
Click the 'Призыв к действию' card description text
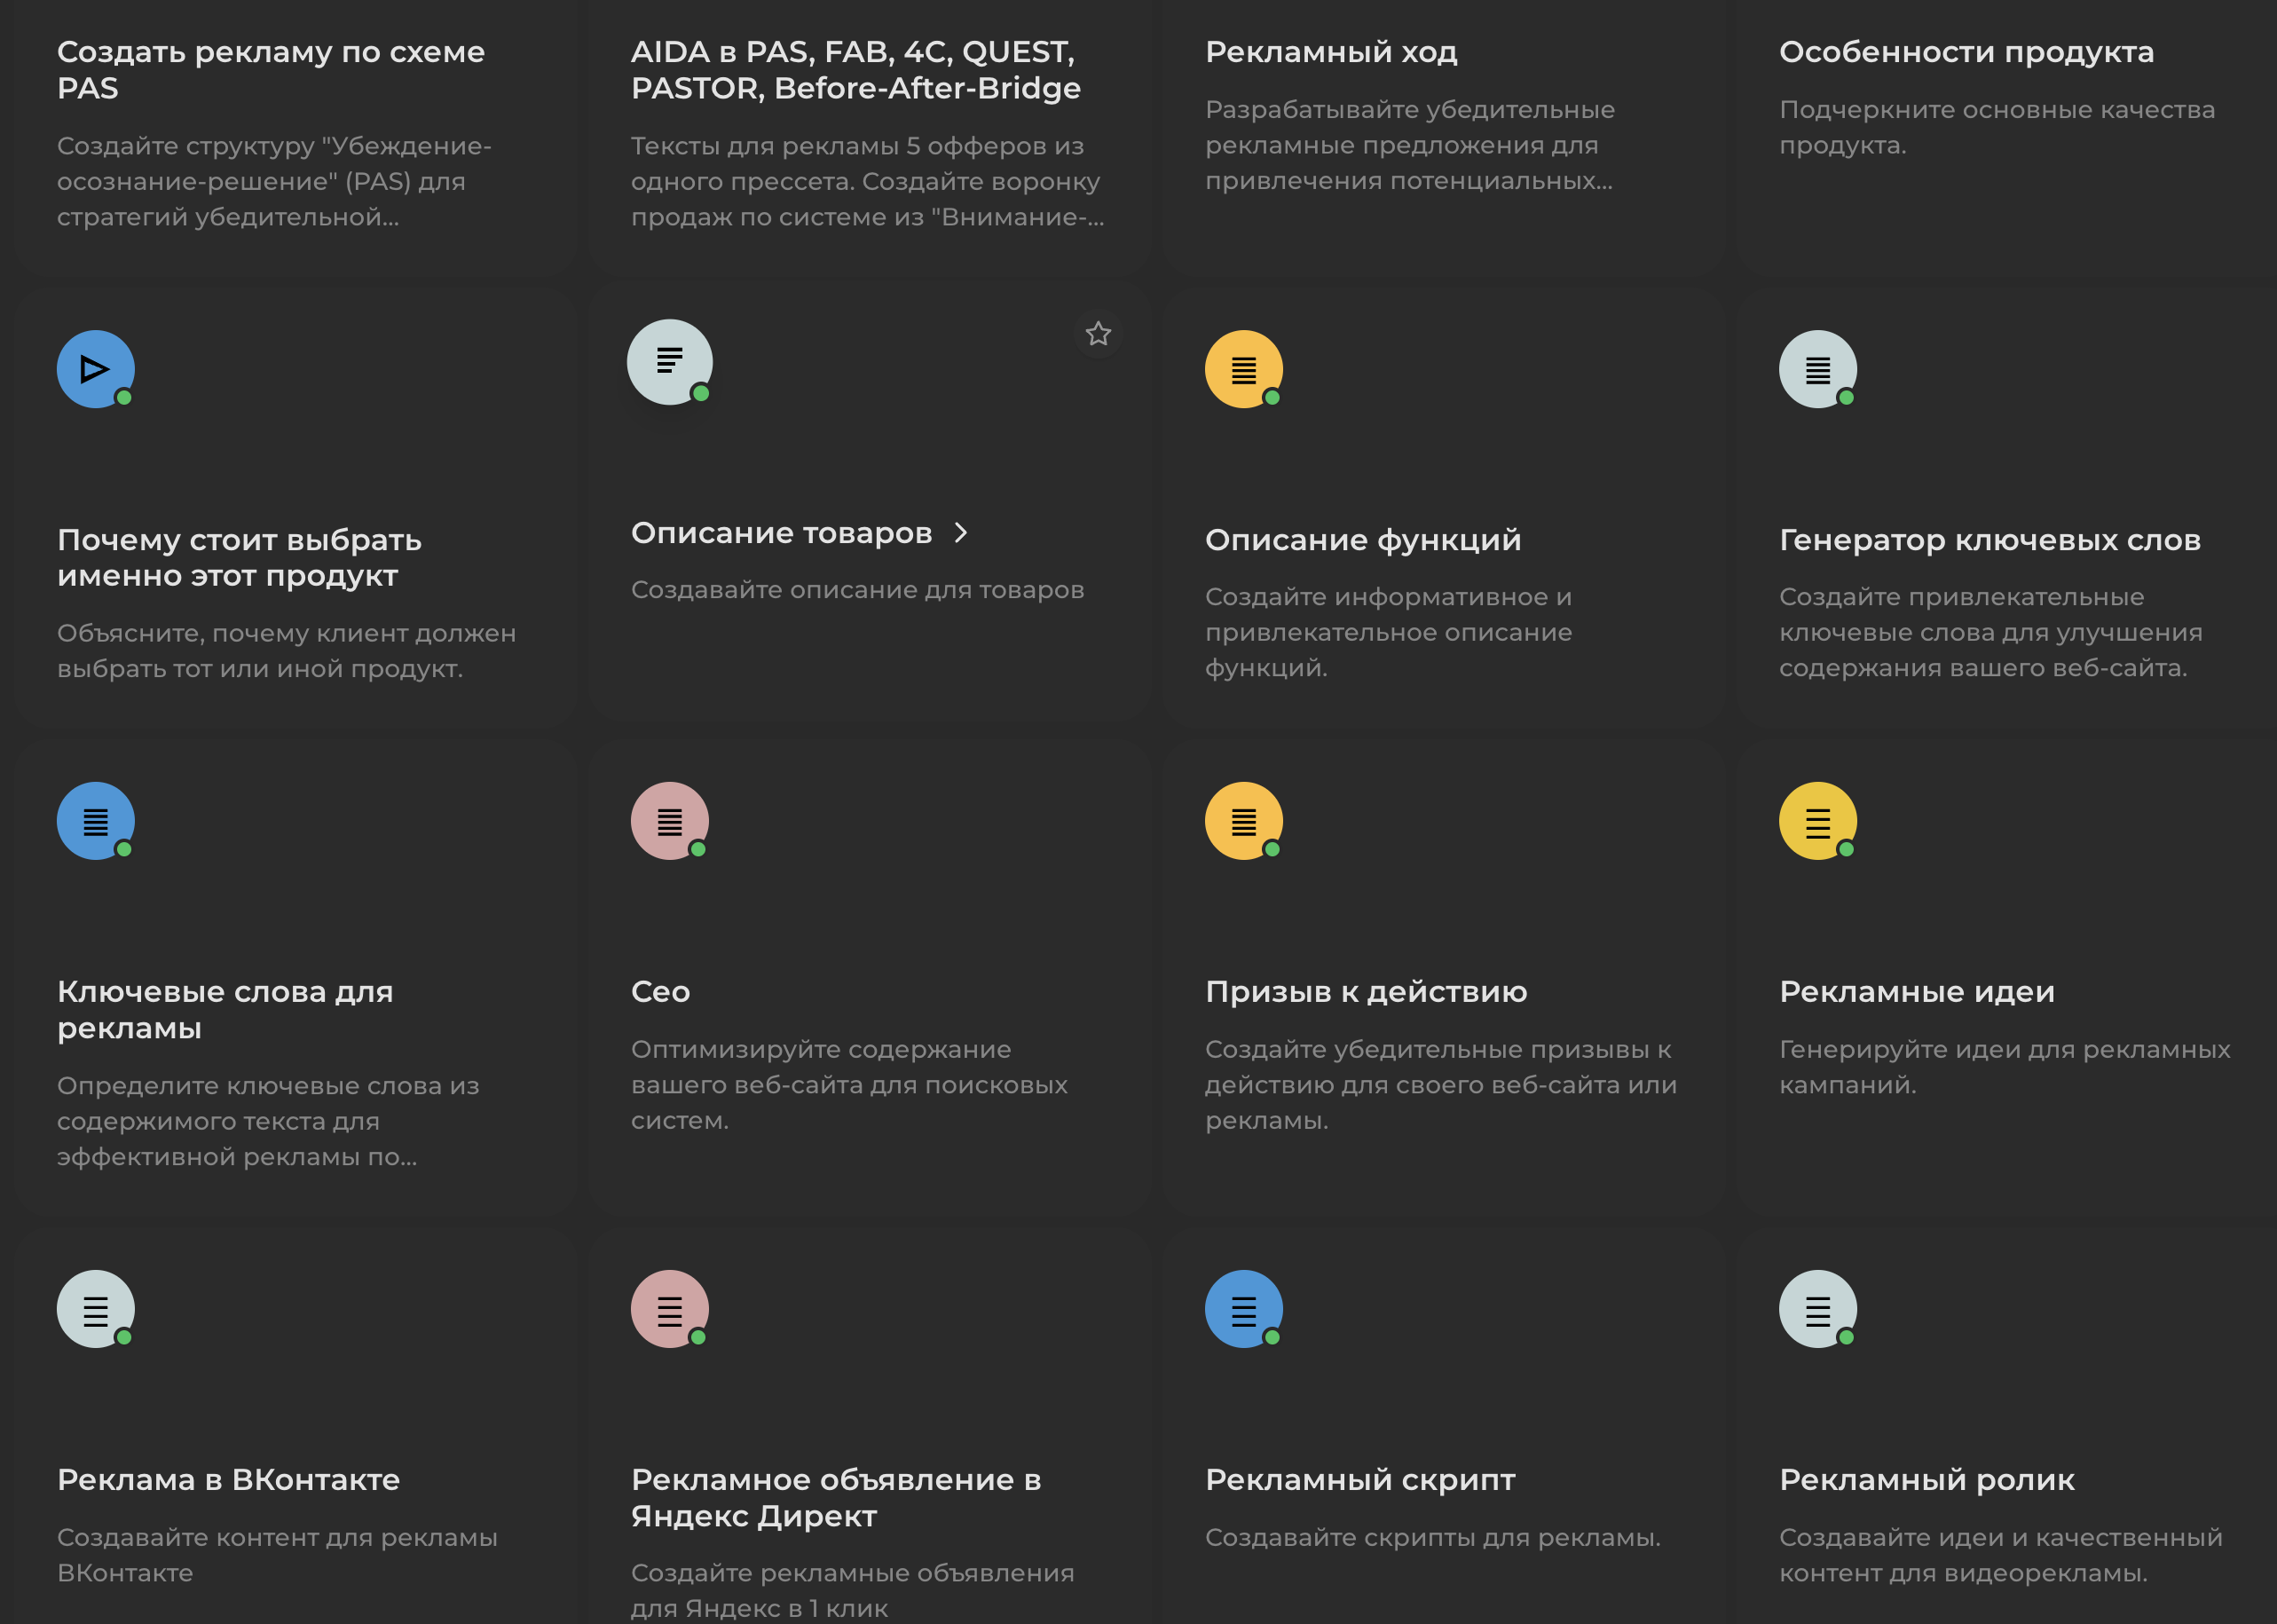click(1440, 1085)
